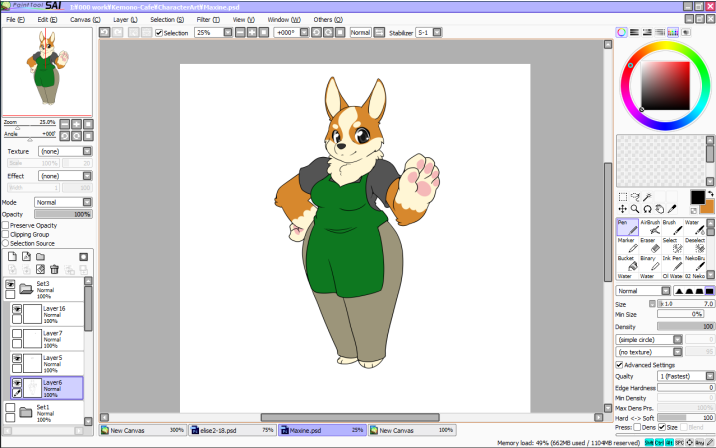Enable pressure Dens checkbox

click(637, 427)
